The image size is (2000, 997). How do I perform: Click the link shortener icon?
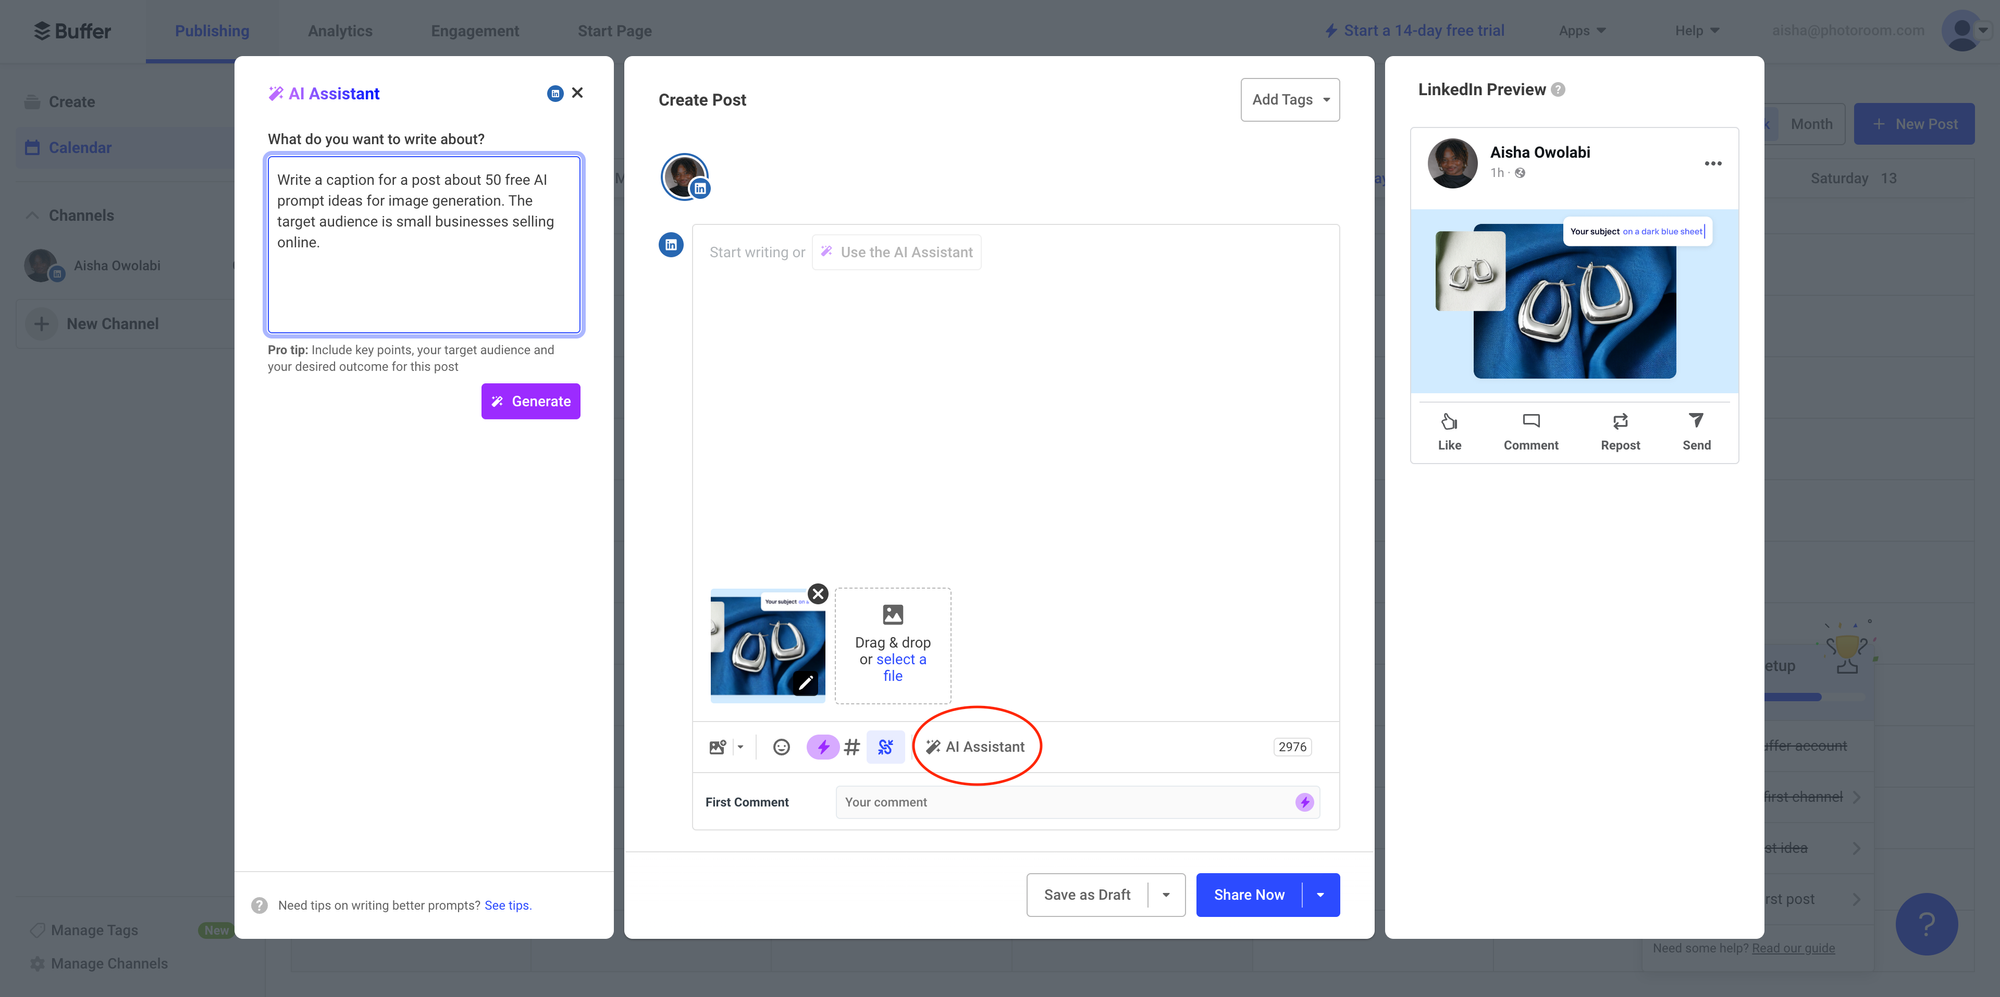[x=885, y=747]
